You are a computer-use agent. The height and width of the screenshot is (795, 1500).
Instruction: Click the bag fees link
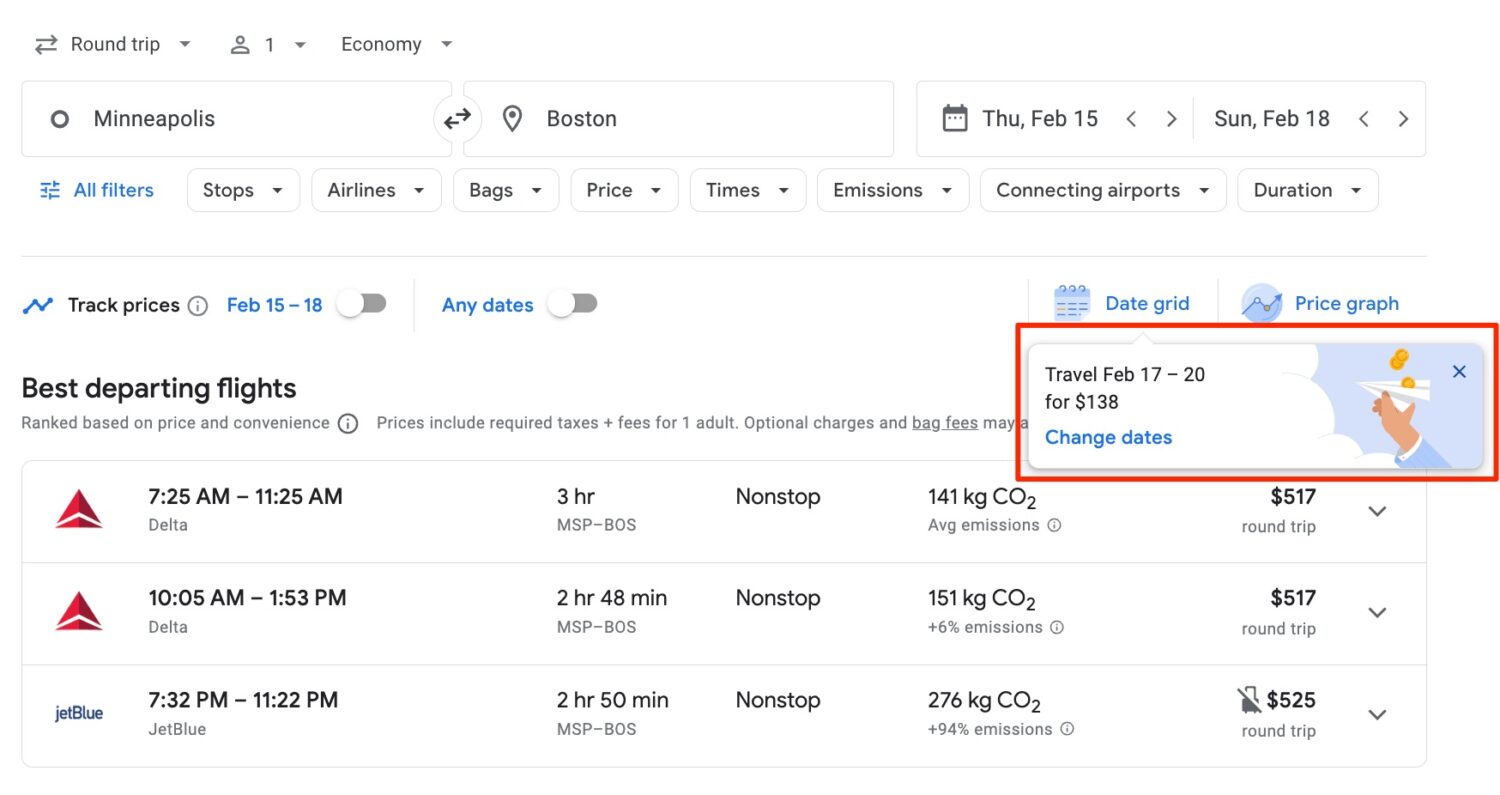pos(944,422)
